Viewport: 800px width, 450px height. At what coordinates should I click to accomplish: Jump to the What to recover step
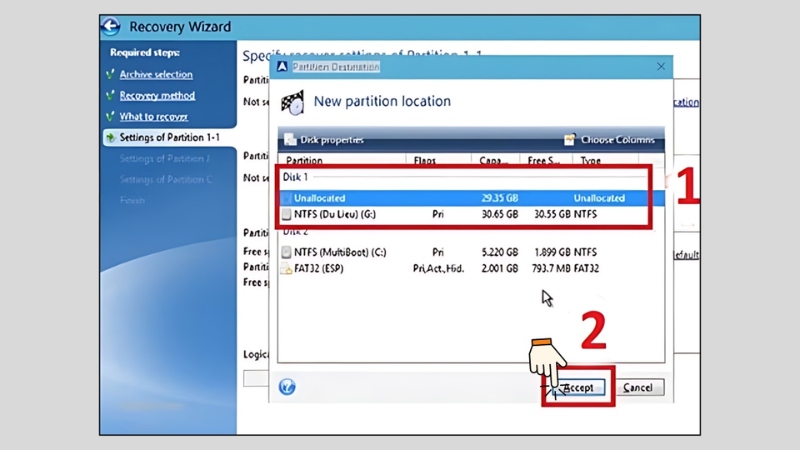click(x=153, y=117)
